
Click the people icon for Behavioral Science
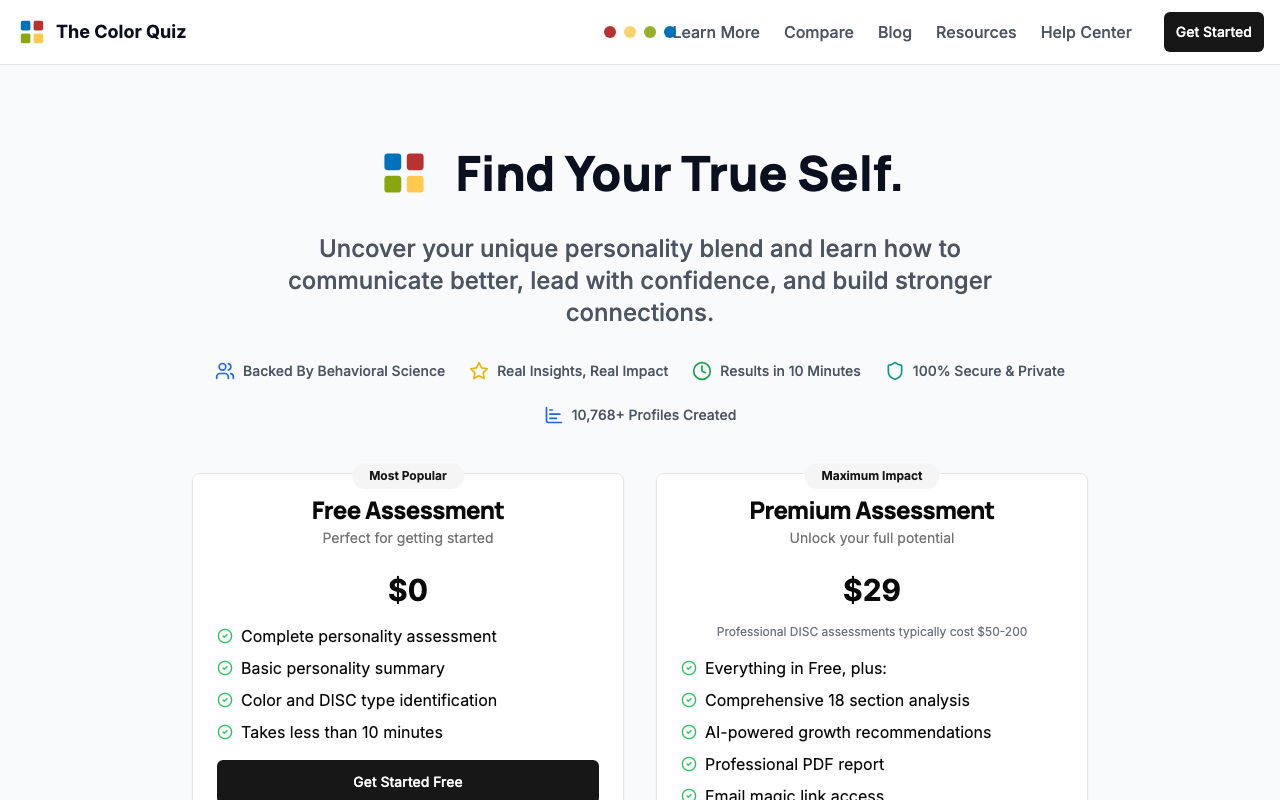225,371
